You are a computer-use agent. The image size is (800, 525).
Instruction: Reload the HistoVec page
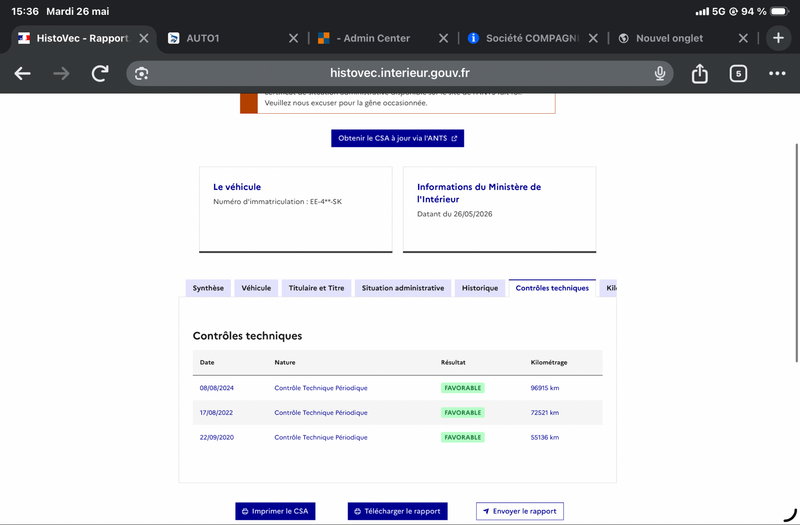[100, 73]
